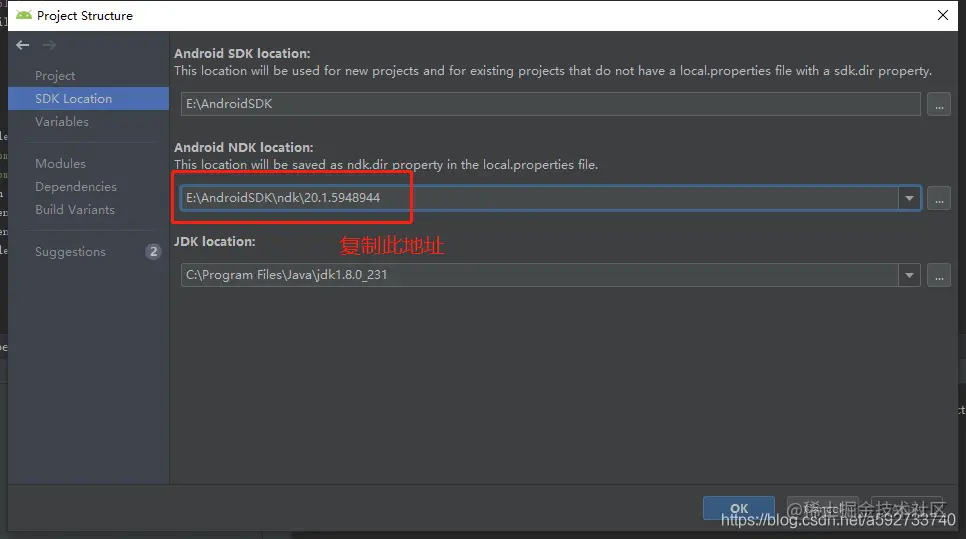This screenshot has width=966, height=539.
Task: Browse for Android SDK location folder
Action: point(939,104)
